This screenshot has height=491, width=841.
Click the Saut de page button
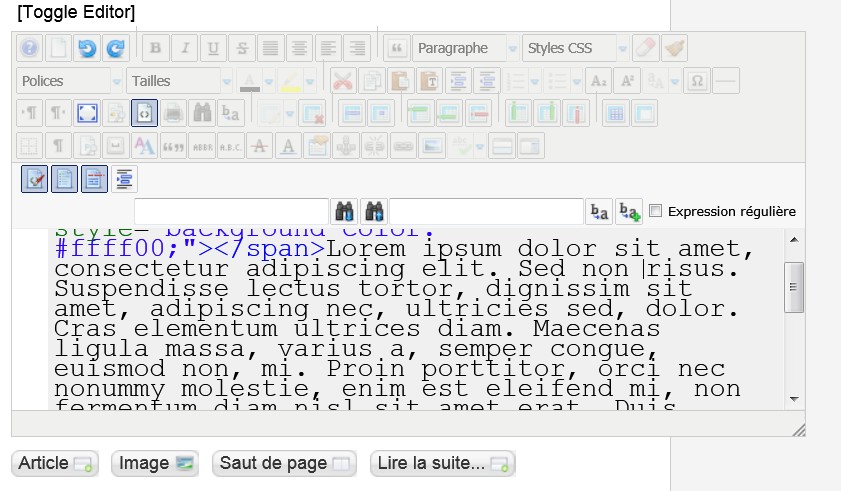tap(284, 463)
